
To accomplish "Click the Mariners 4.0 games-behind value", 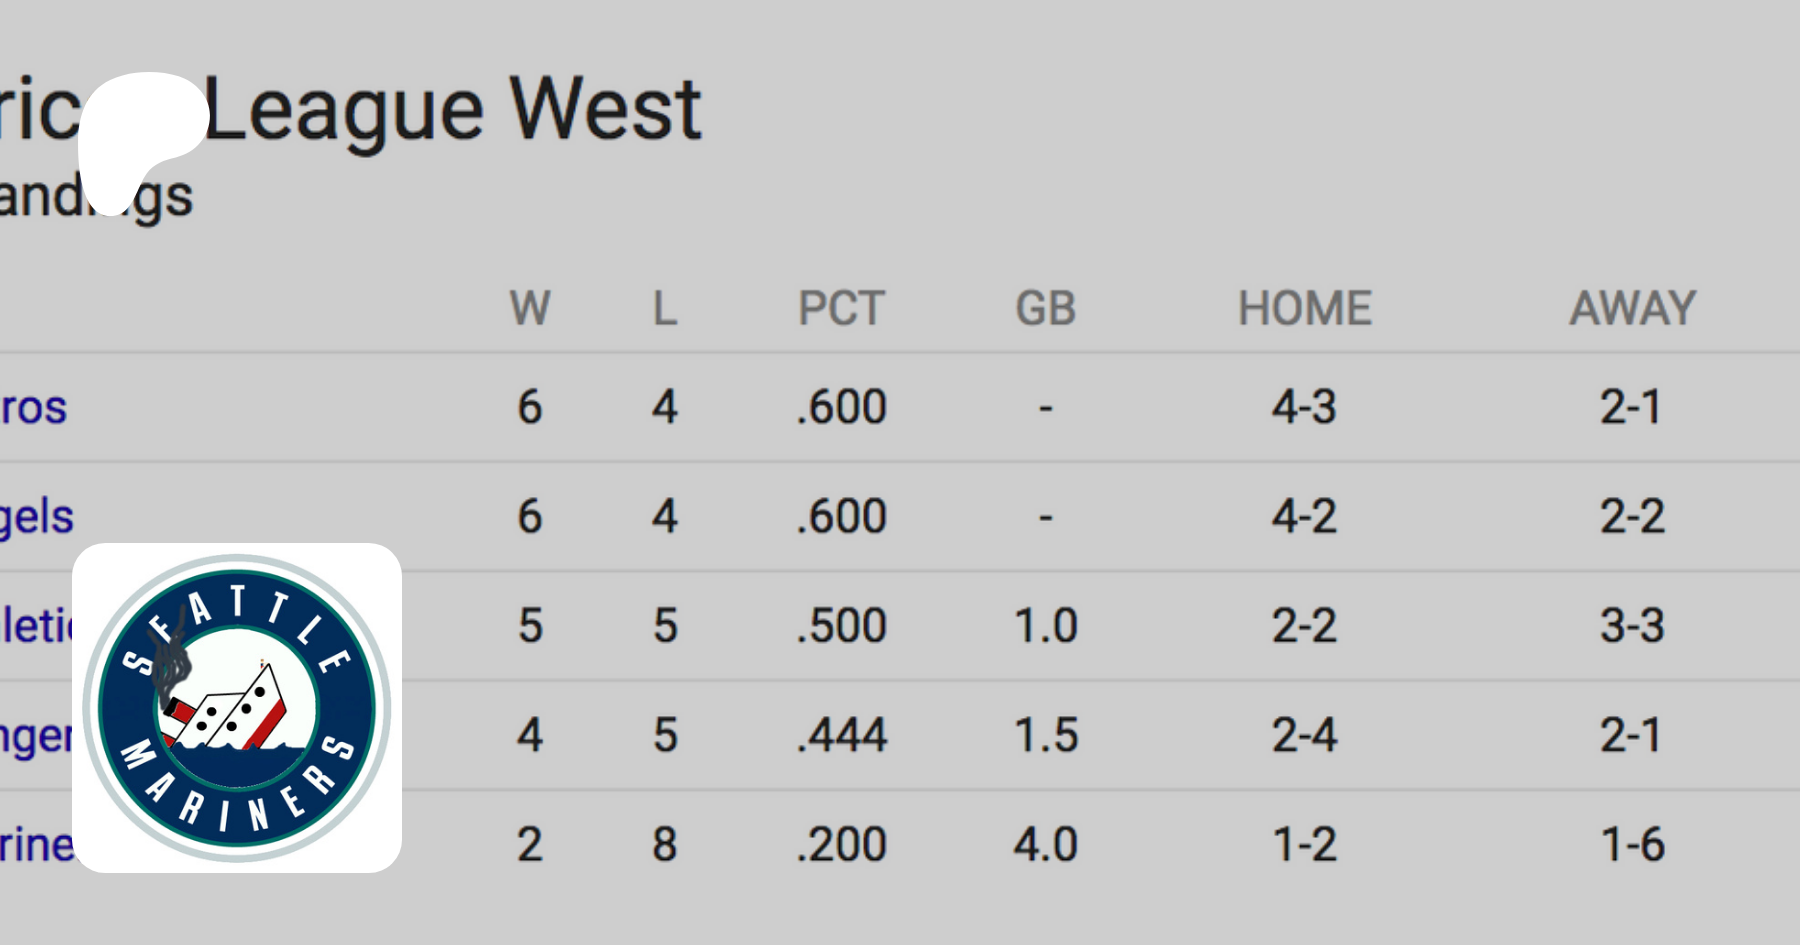I will [x=1045, y=845].
